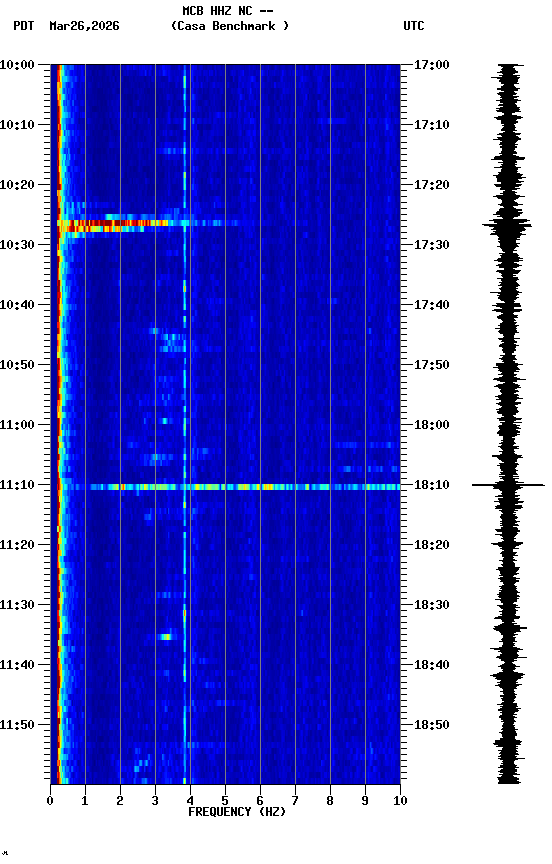The image size is (552, 864).
Task: Click the 10:10 PDT time label
Action: (x=17, y=125)
